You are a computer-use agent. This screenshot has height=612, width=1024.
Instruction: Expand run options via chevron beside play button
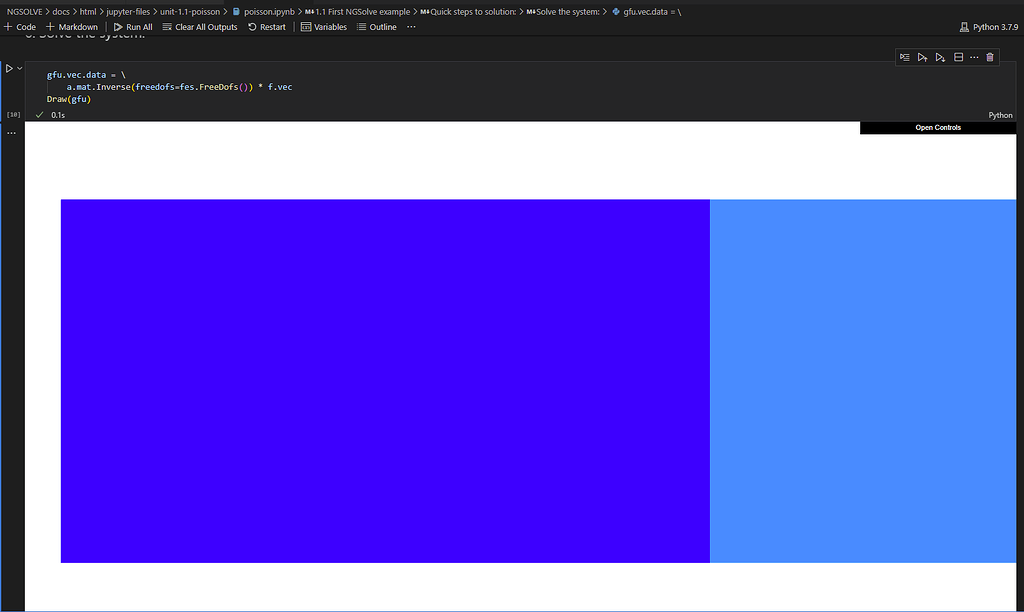point(17,67)
